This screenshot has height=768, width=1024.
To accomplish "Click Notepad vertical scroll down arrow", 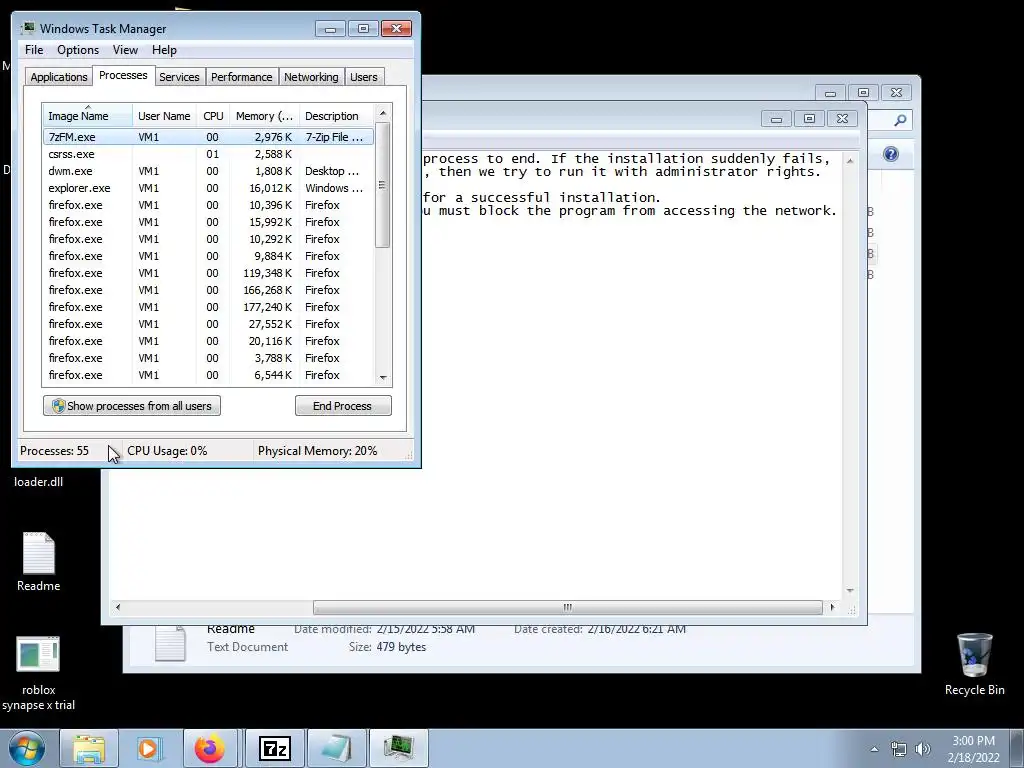I will [x=850, y=590].
